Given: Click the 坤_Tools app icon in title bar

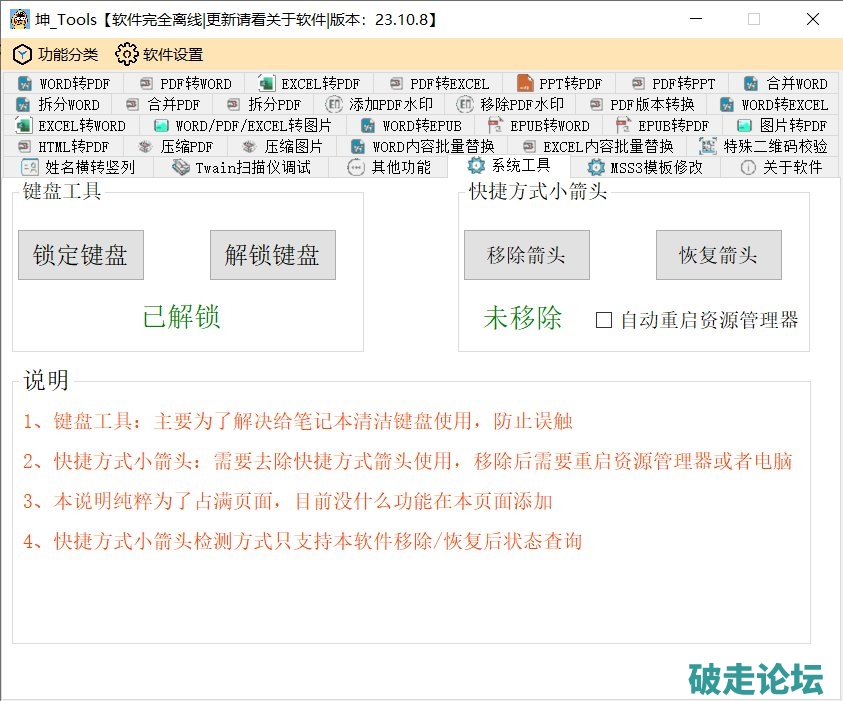Looking at the screenshot, I should point(18,19).
